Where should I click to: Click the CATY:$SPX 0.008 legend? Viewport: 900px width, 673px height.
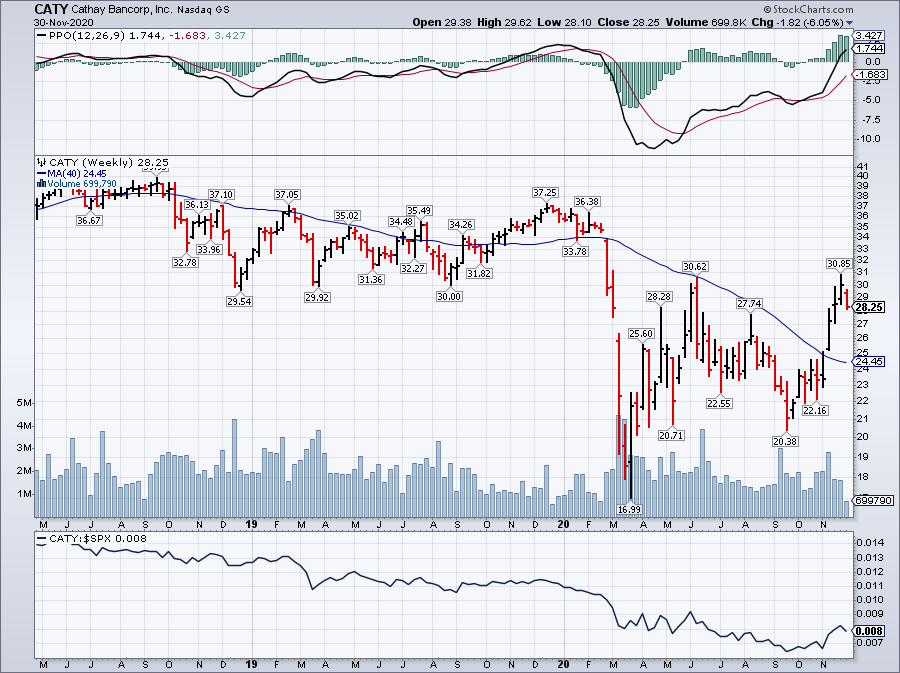(x=98, y=539)
